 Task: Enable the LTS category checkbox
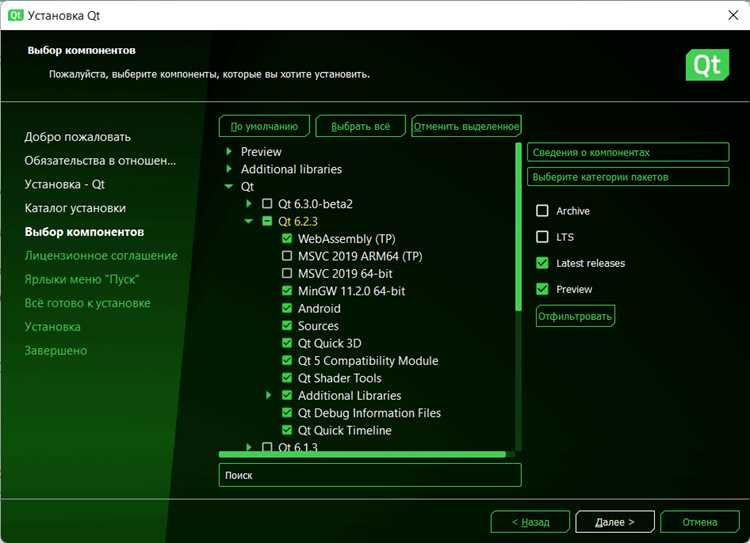[x=542, y=237]
